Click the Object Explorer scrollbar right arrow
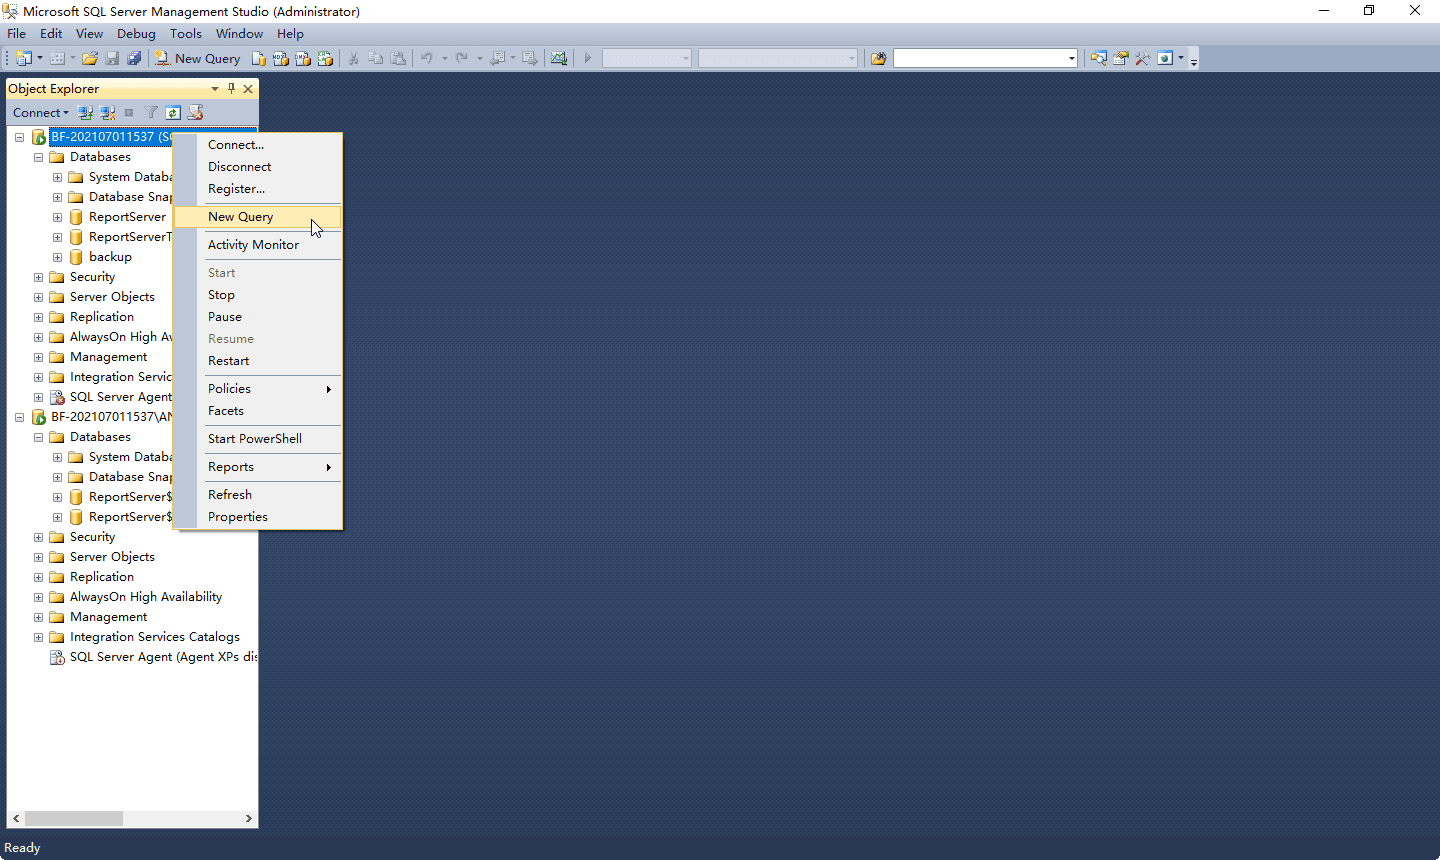 [x=249, y=818]
